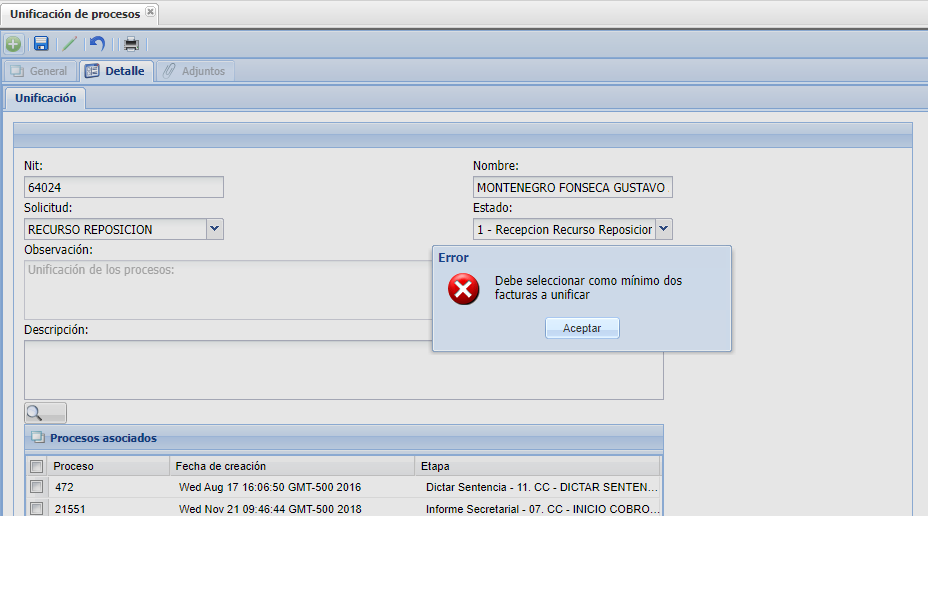
Task: Open the Estado dropdown arrow
Action: coord(664,229)
